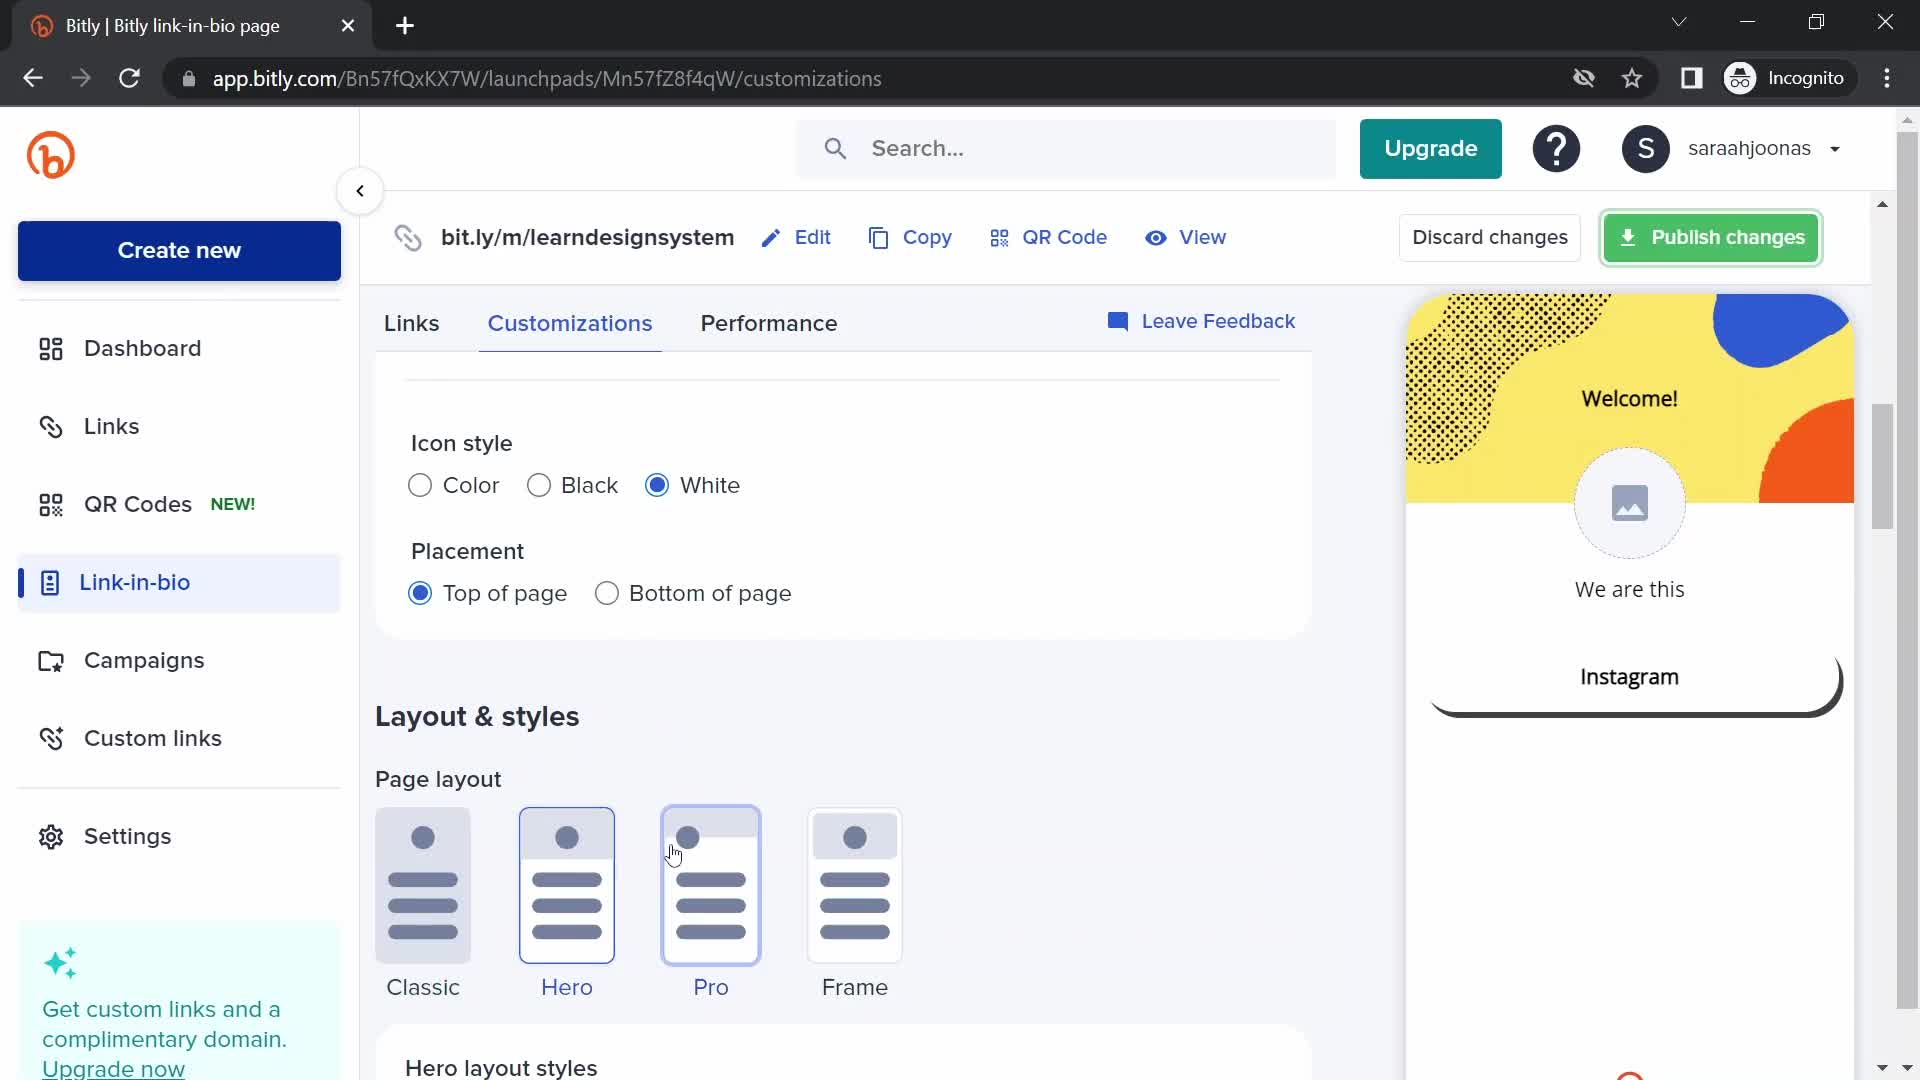Image resolution: width=1920 pixels, height=1080 pixels.
Task: Go back with the browser back arrow
Action: [x=33, y=78]
